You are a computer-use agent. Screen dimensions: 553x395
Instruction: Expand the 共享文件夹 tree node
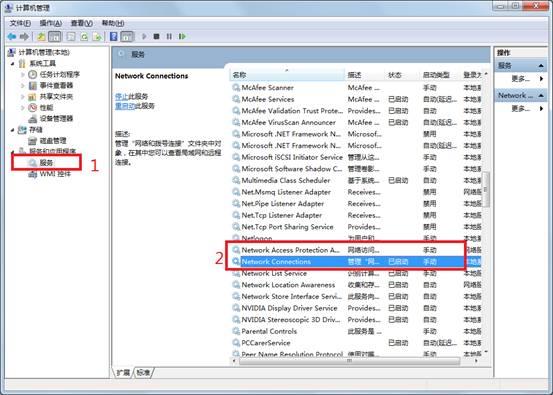[23, 96]
